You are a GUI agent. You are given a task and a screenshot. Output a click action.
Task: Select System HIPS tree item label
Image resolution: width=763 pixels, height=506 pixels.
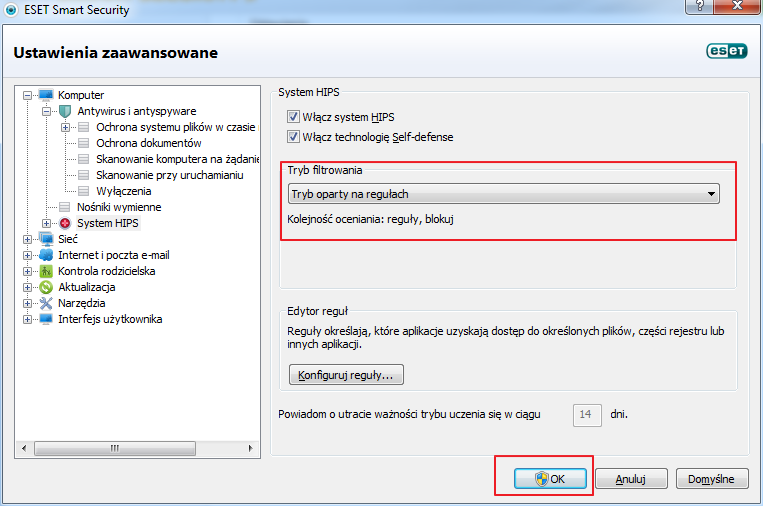tap(108, 223)
